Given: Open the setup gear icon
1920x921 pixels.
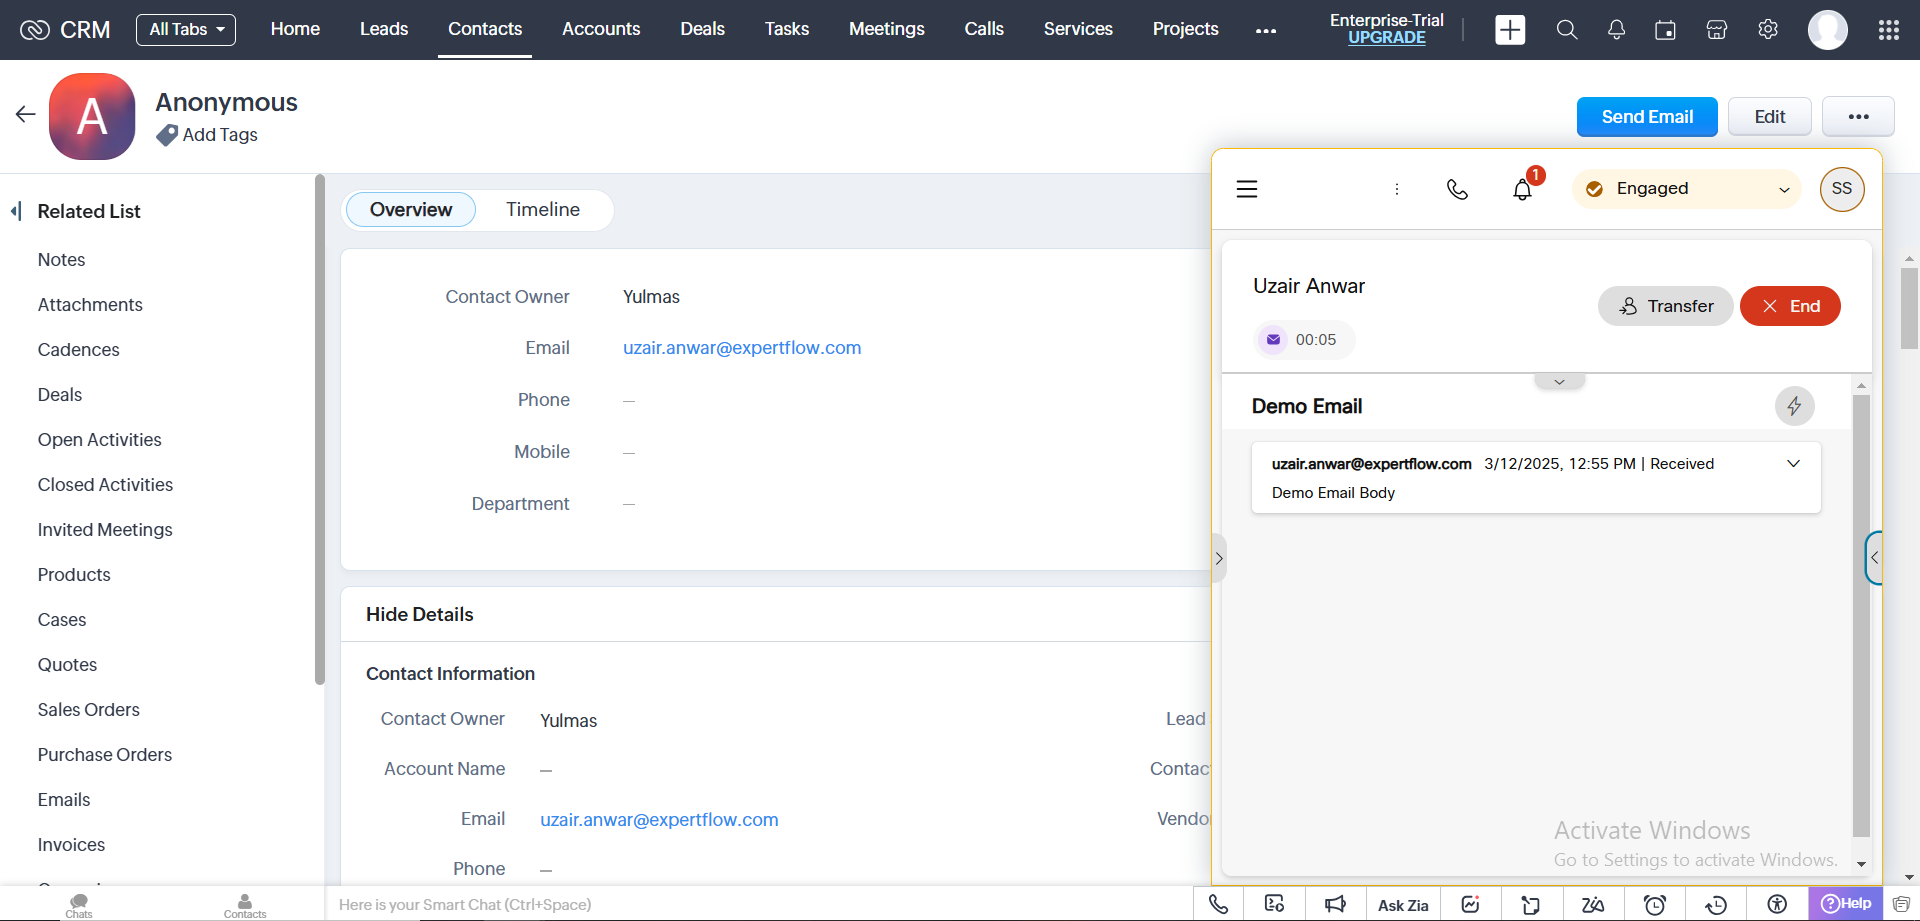Looking at the screenshot, I should pyautogui.click(x=1768, y=30).
